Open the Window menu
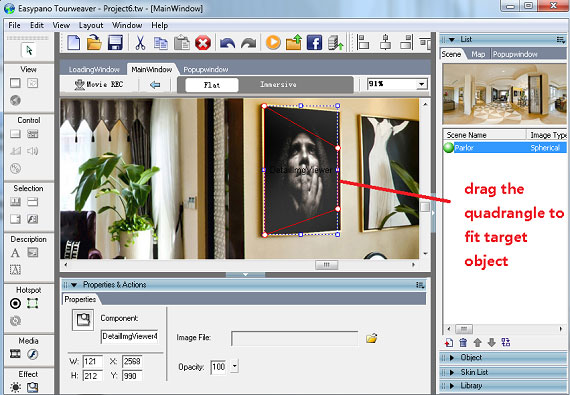 pos(127,25)
